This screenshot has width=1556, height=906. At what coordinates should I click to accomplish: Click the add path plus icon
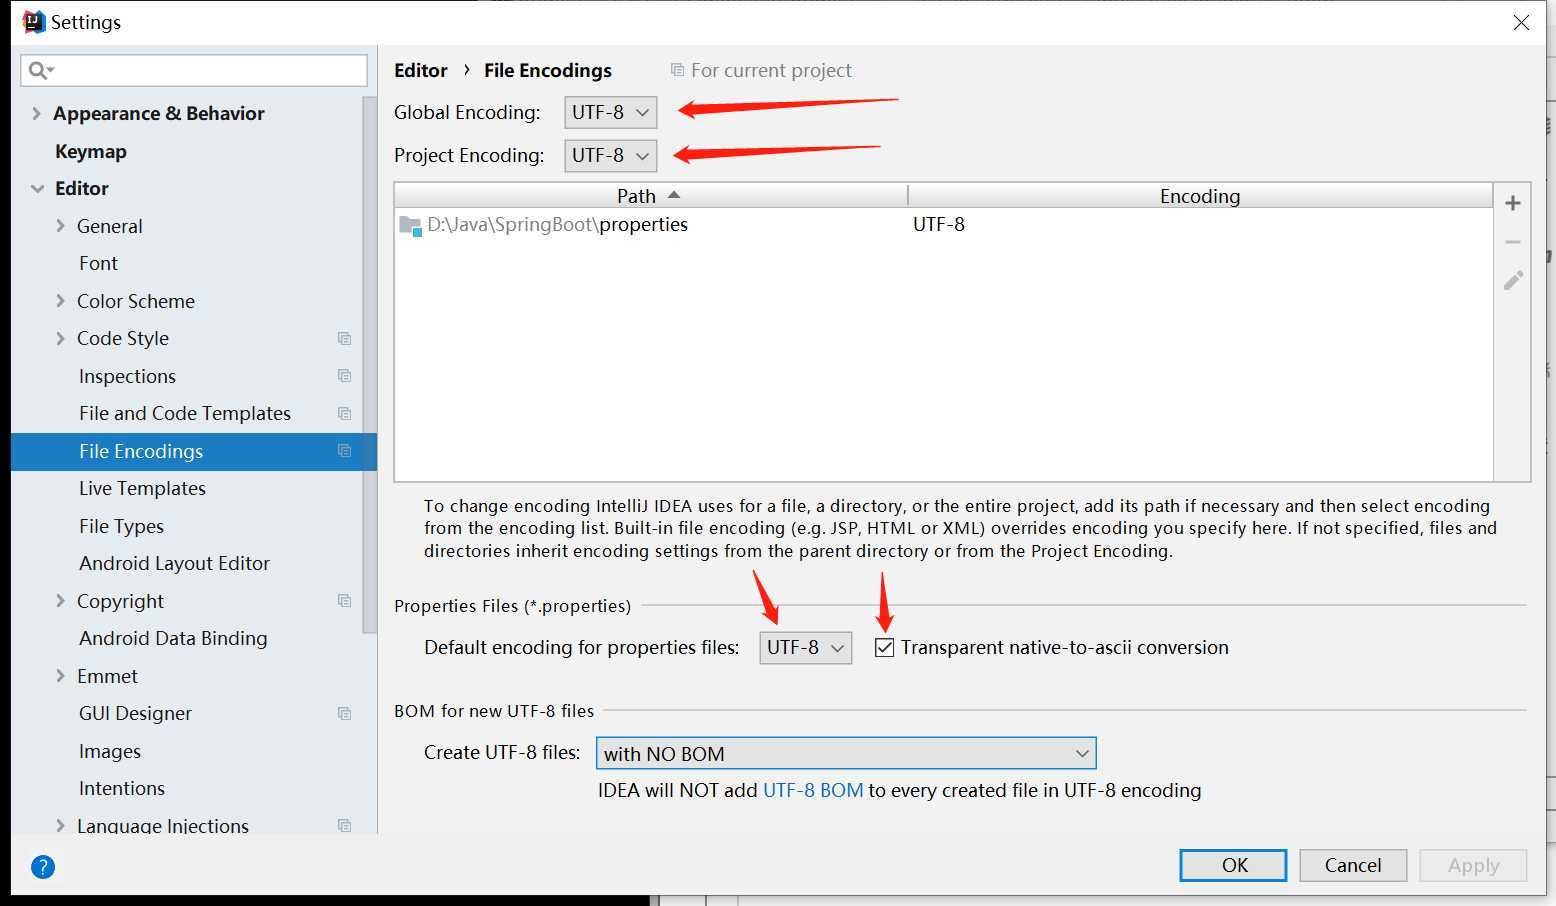(x=1513, y=203)
